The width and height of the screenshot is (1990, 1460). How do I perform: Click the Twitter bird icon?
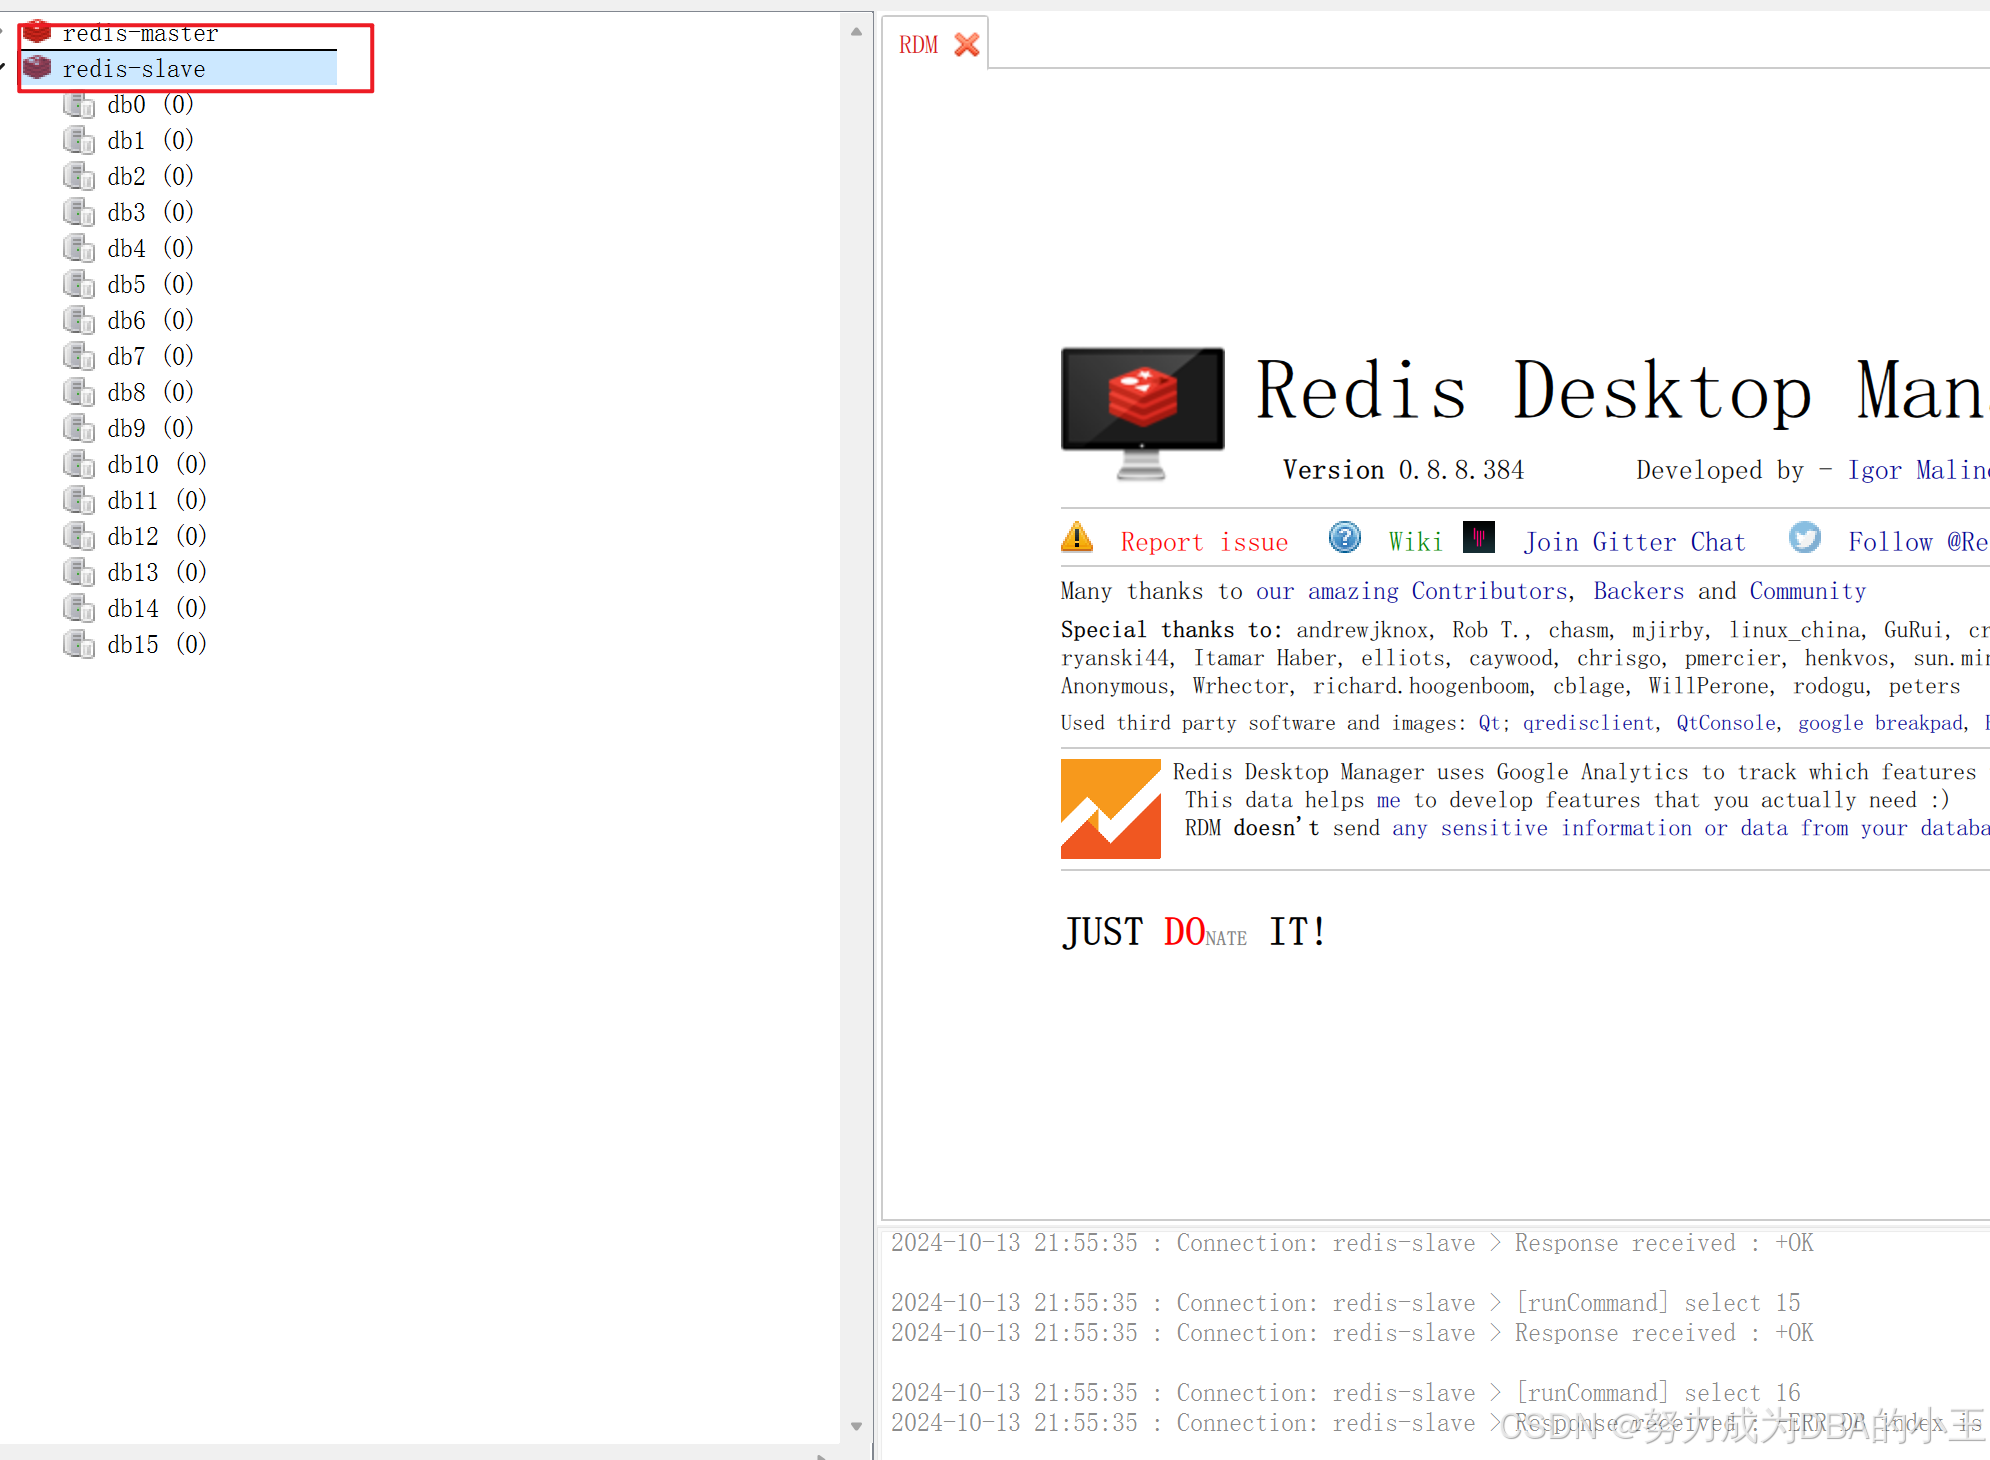[x=1804, y=538]
